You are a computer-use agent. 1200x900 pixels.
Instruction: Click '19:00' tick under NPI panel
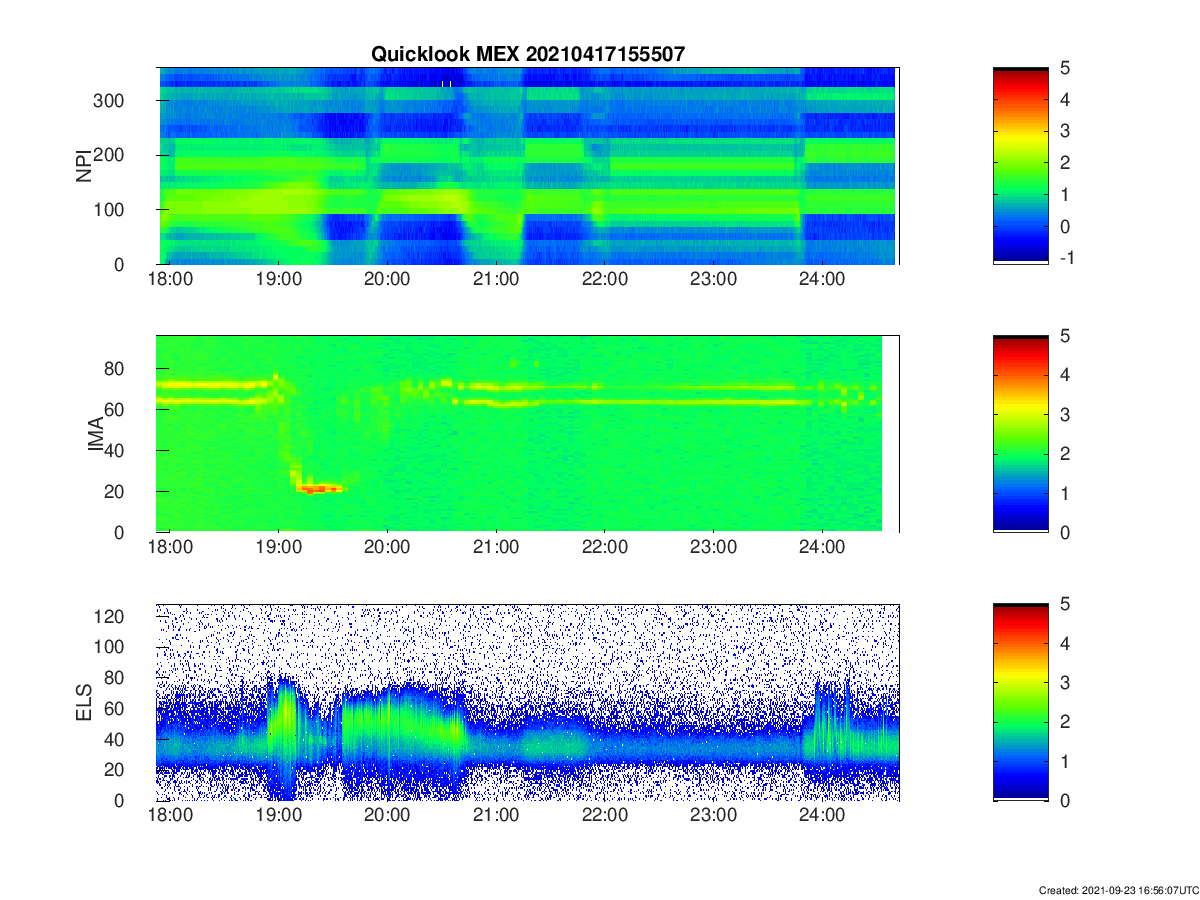click(279, 279)
